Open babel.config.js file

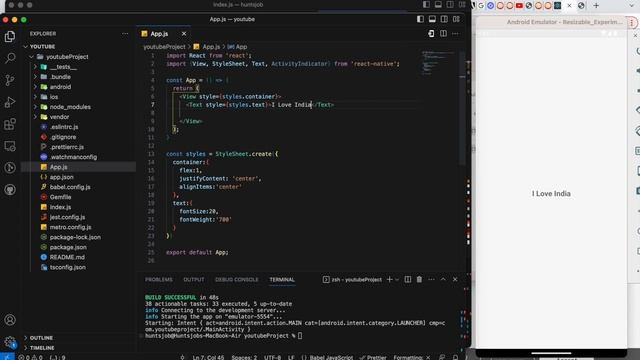point(70,187)
